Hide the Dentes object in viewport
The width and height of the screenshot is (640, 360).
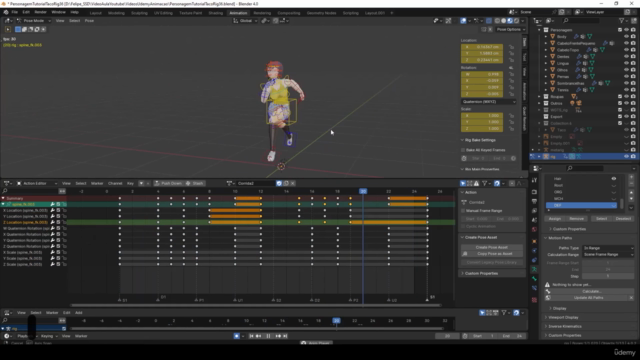[626, 56]
